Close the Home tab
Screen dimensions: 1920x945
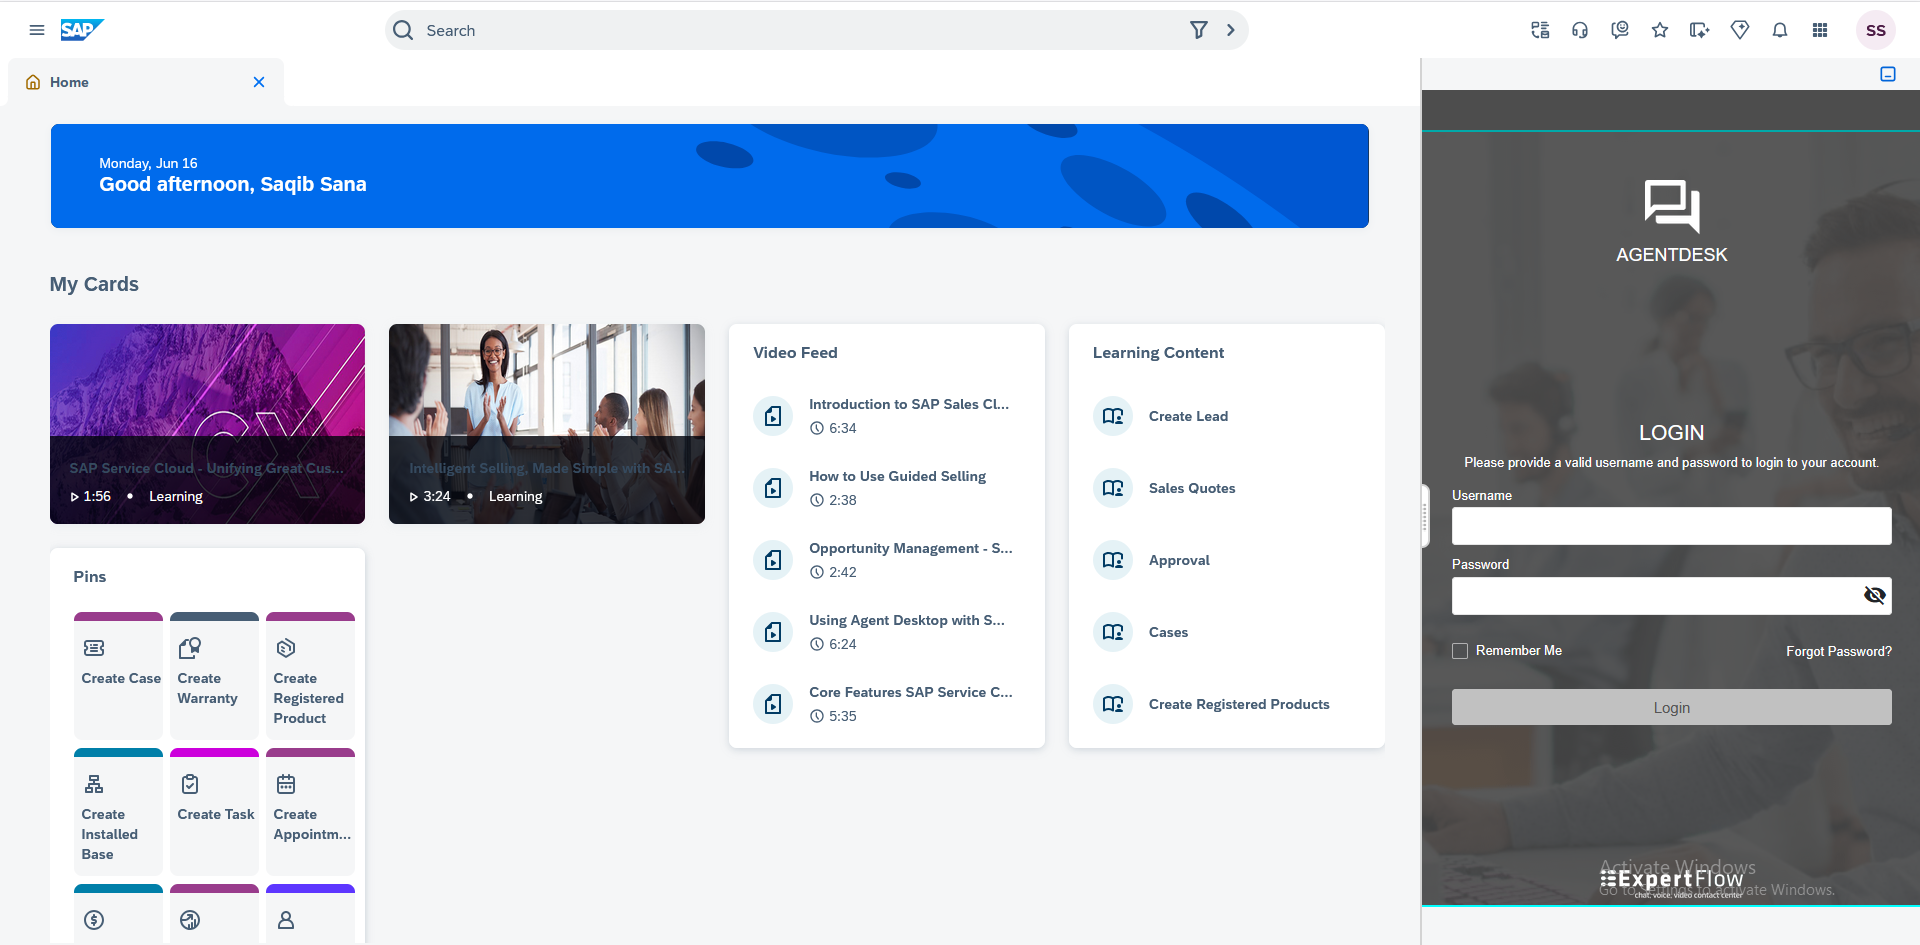coord(259,82)
